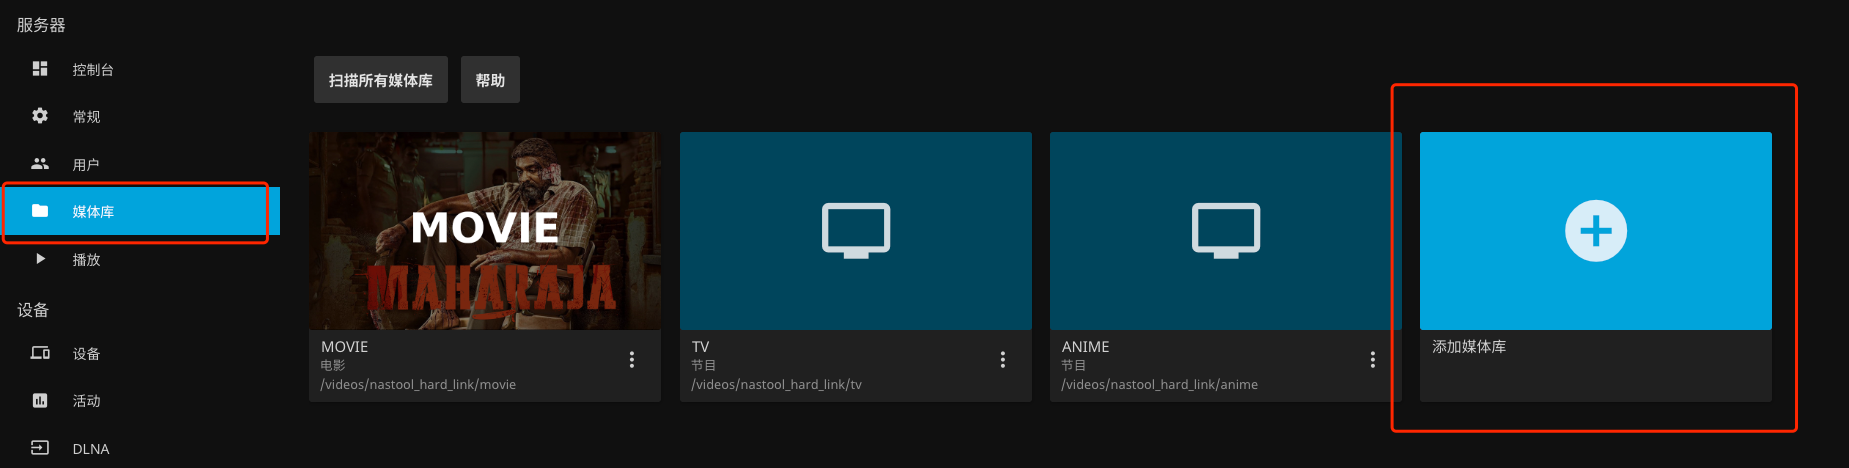Go to the 用户 sidebar page
The height and width of the screenshot is (468, 1849).
coord(86,165)
